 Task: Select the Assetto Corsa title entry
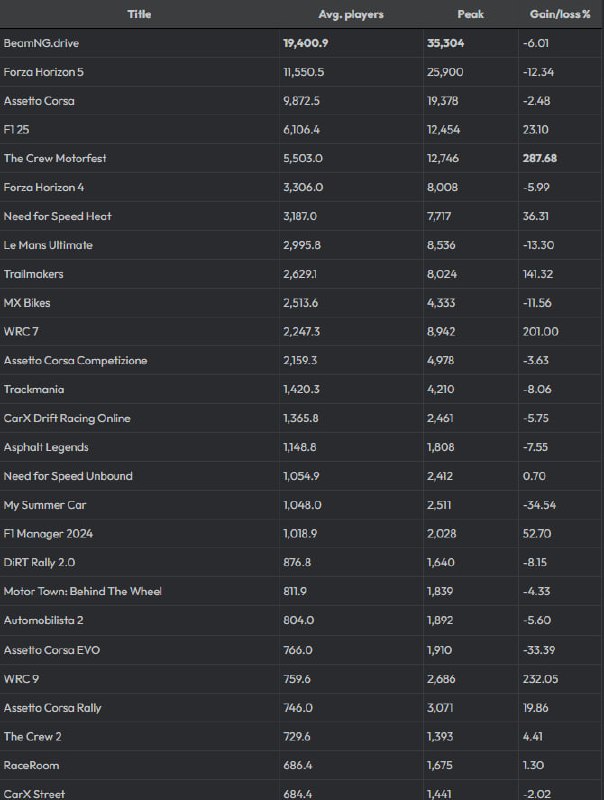[x=39, y=101]
